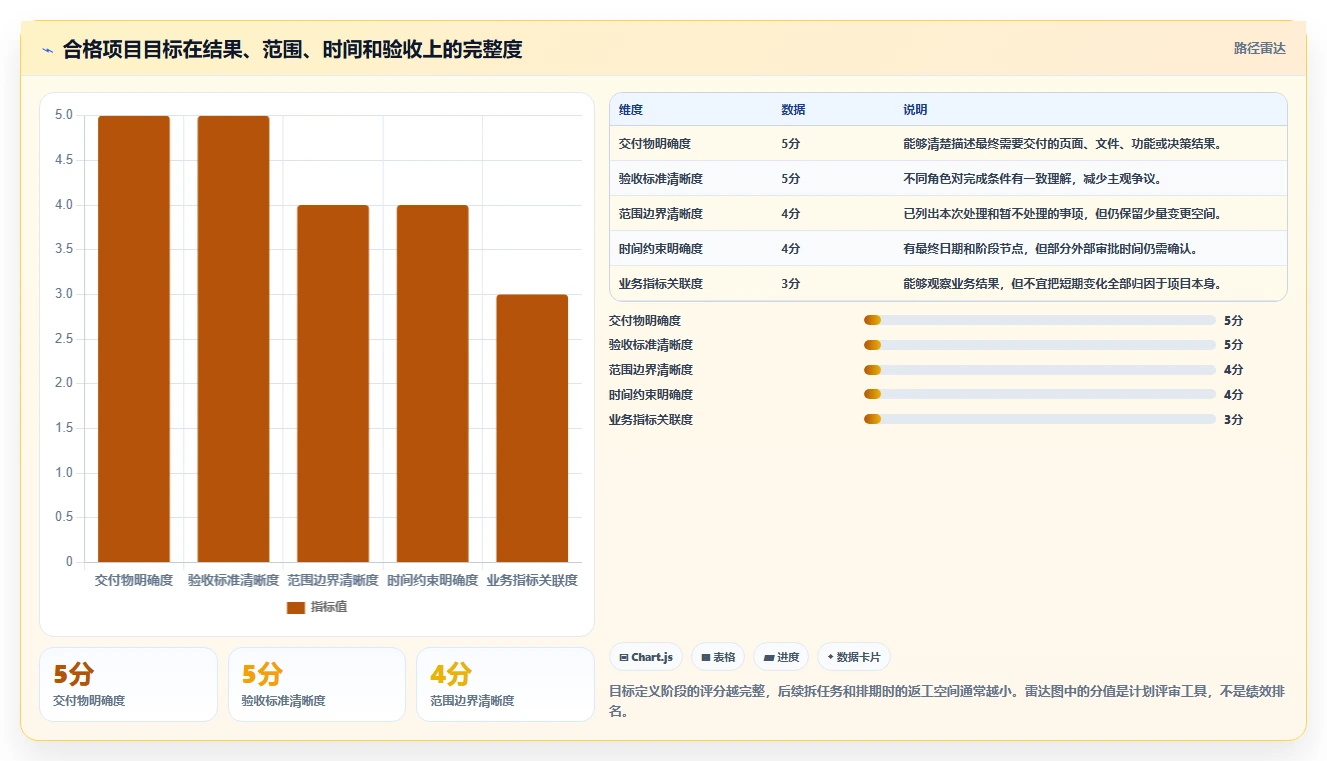
Task: Select the 进度 chip
Action: (x=781, y=657)
